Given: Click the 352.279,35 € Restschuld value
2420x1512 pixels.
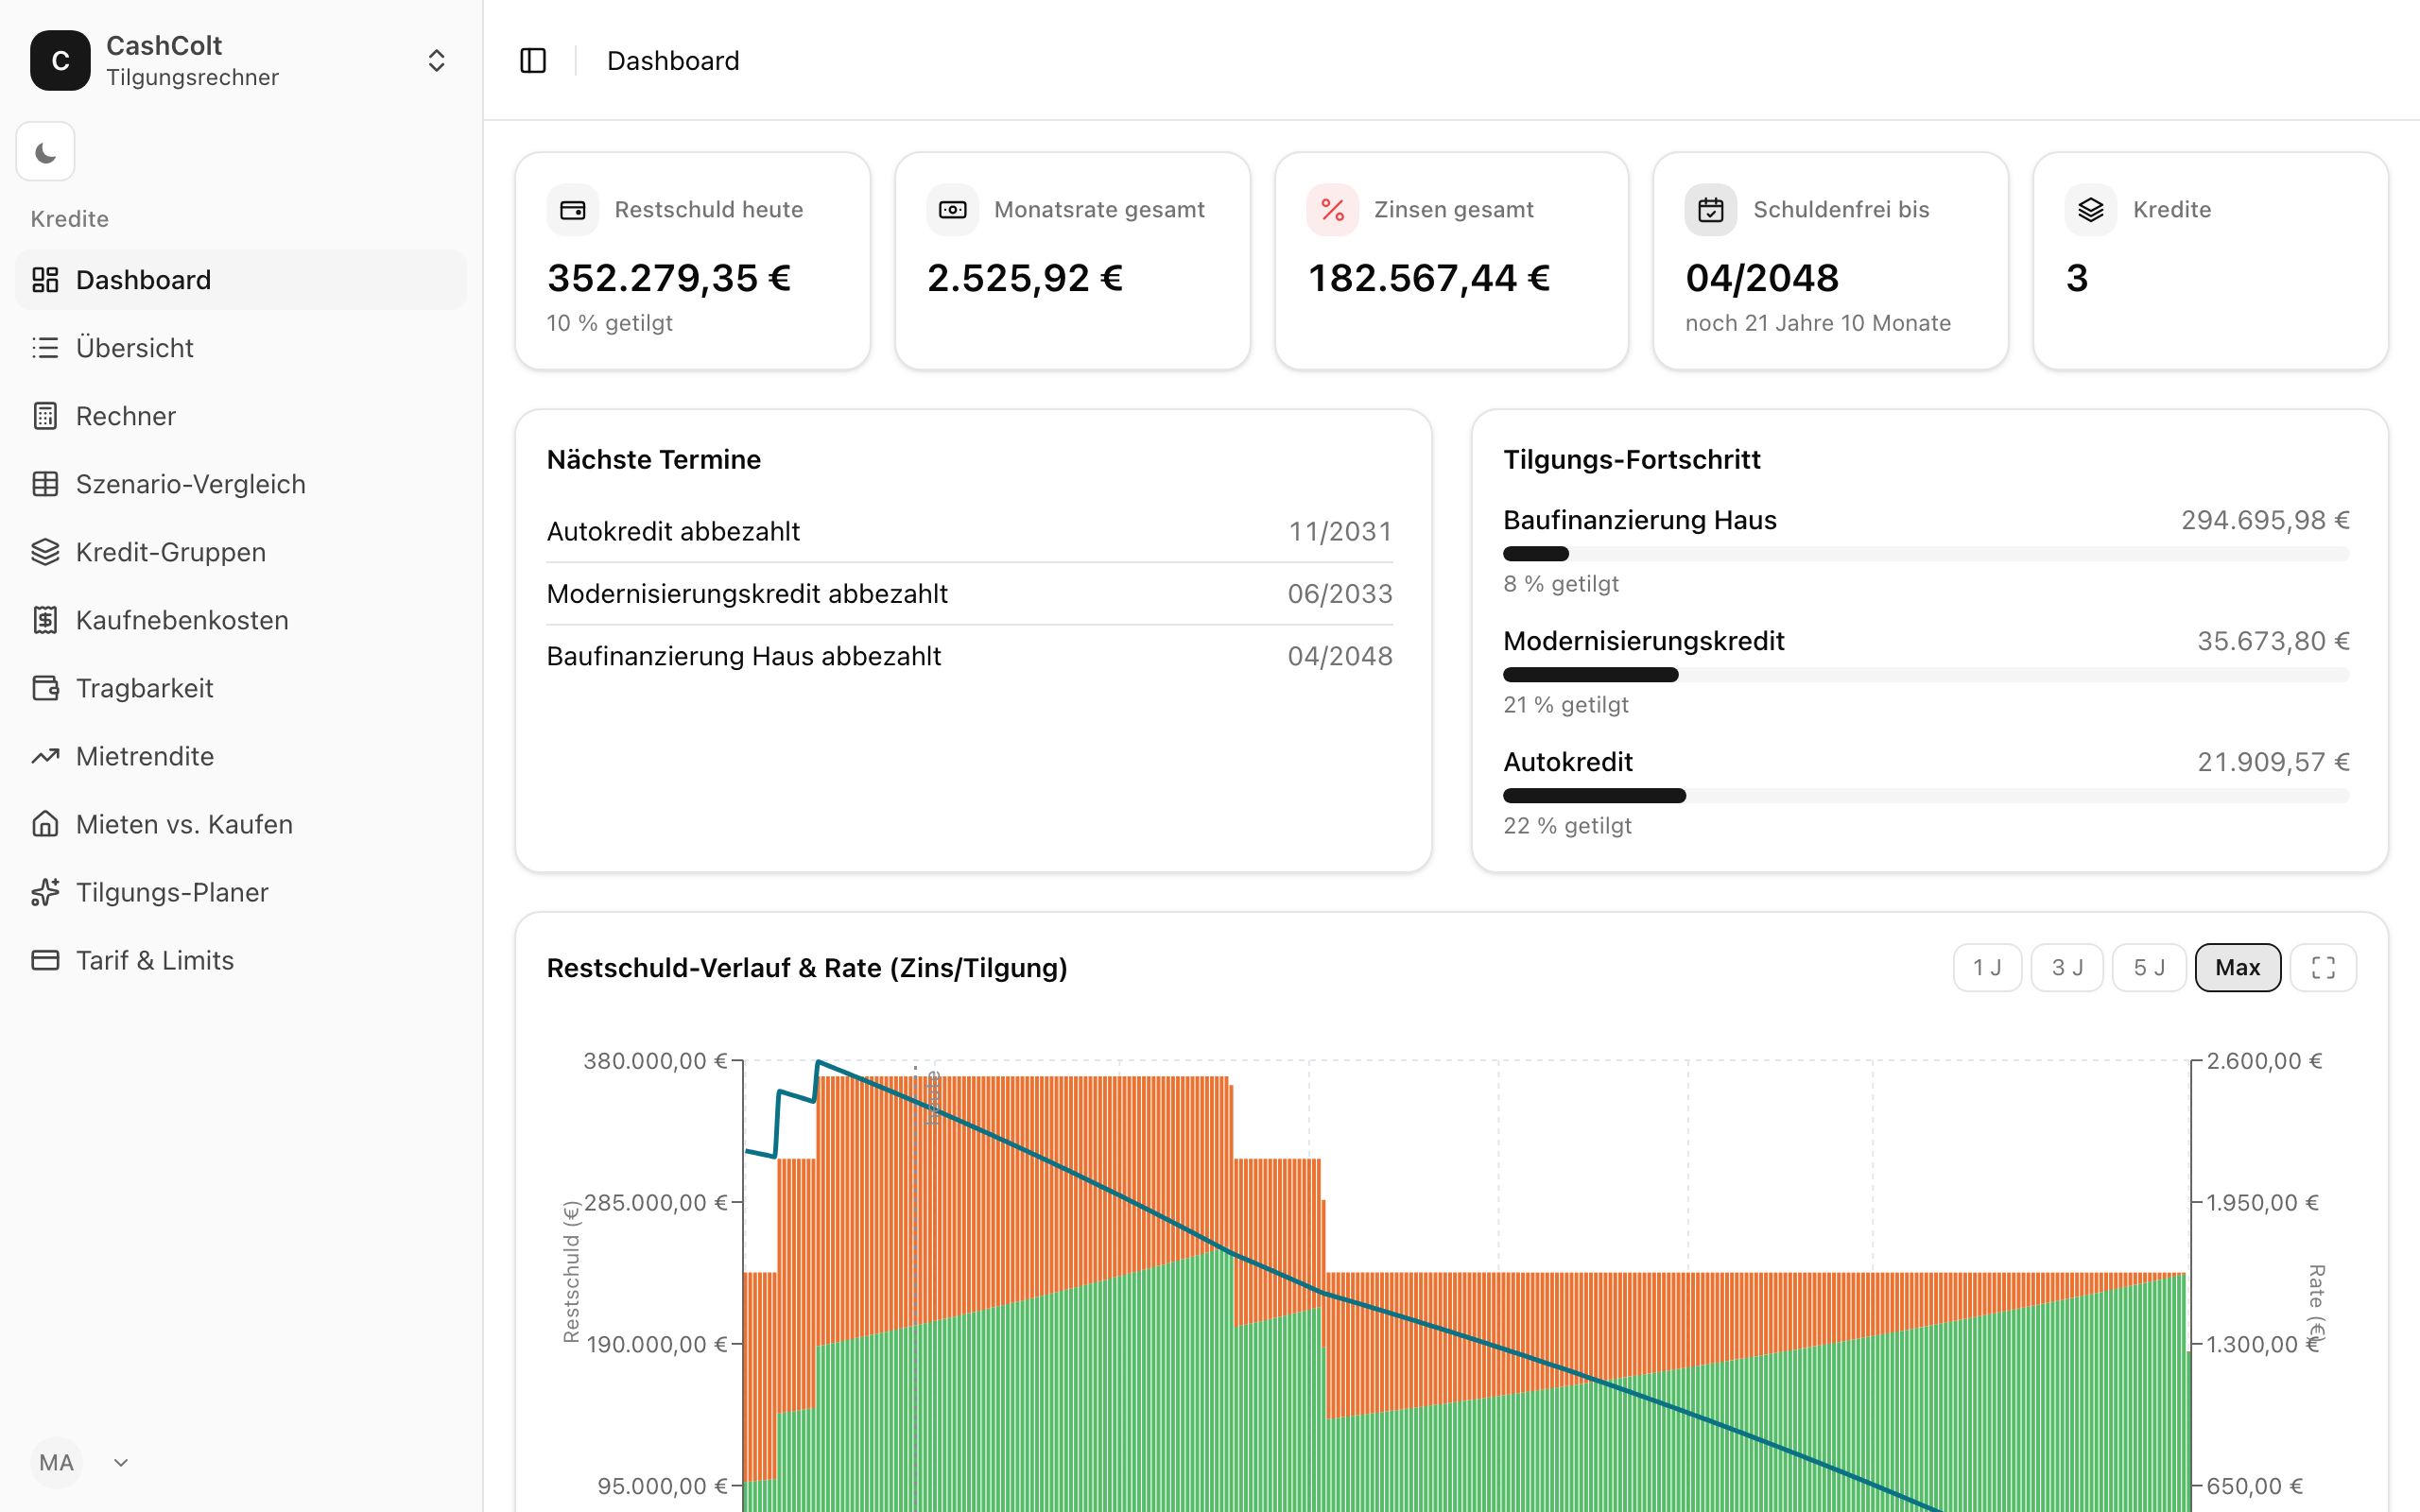Looking at the screenshot, I should coord(669,278).
